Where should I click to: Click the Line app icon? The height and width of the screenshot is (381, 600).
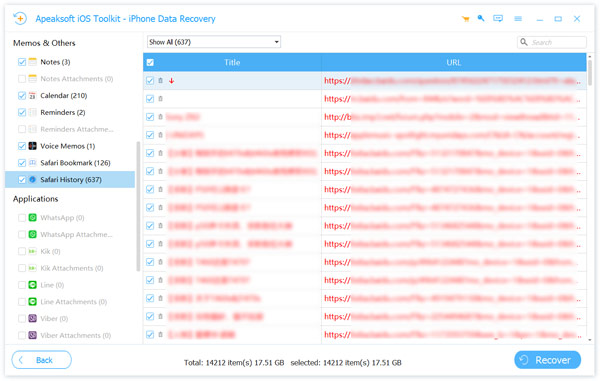(x=33, y=285)
